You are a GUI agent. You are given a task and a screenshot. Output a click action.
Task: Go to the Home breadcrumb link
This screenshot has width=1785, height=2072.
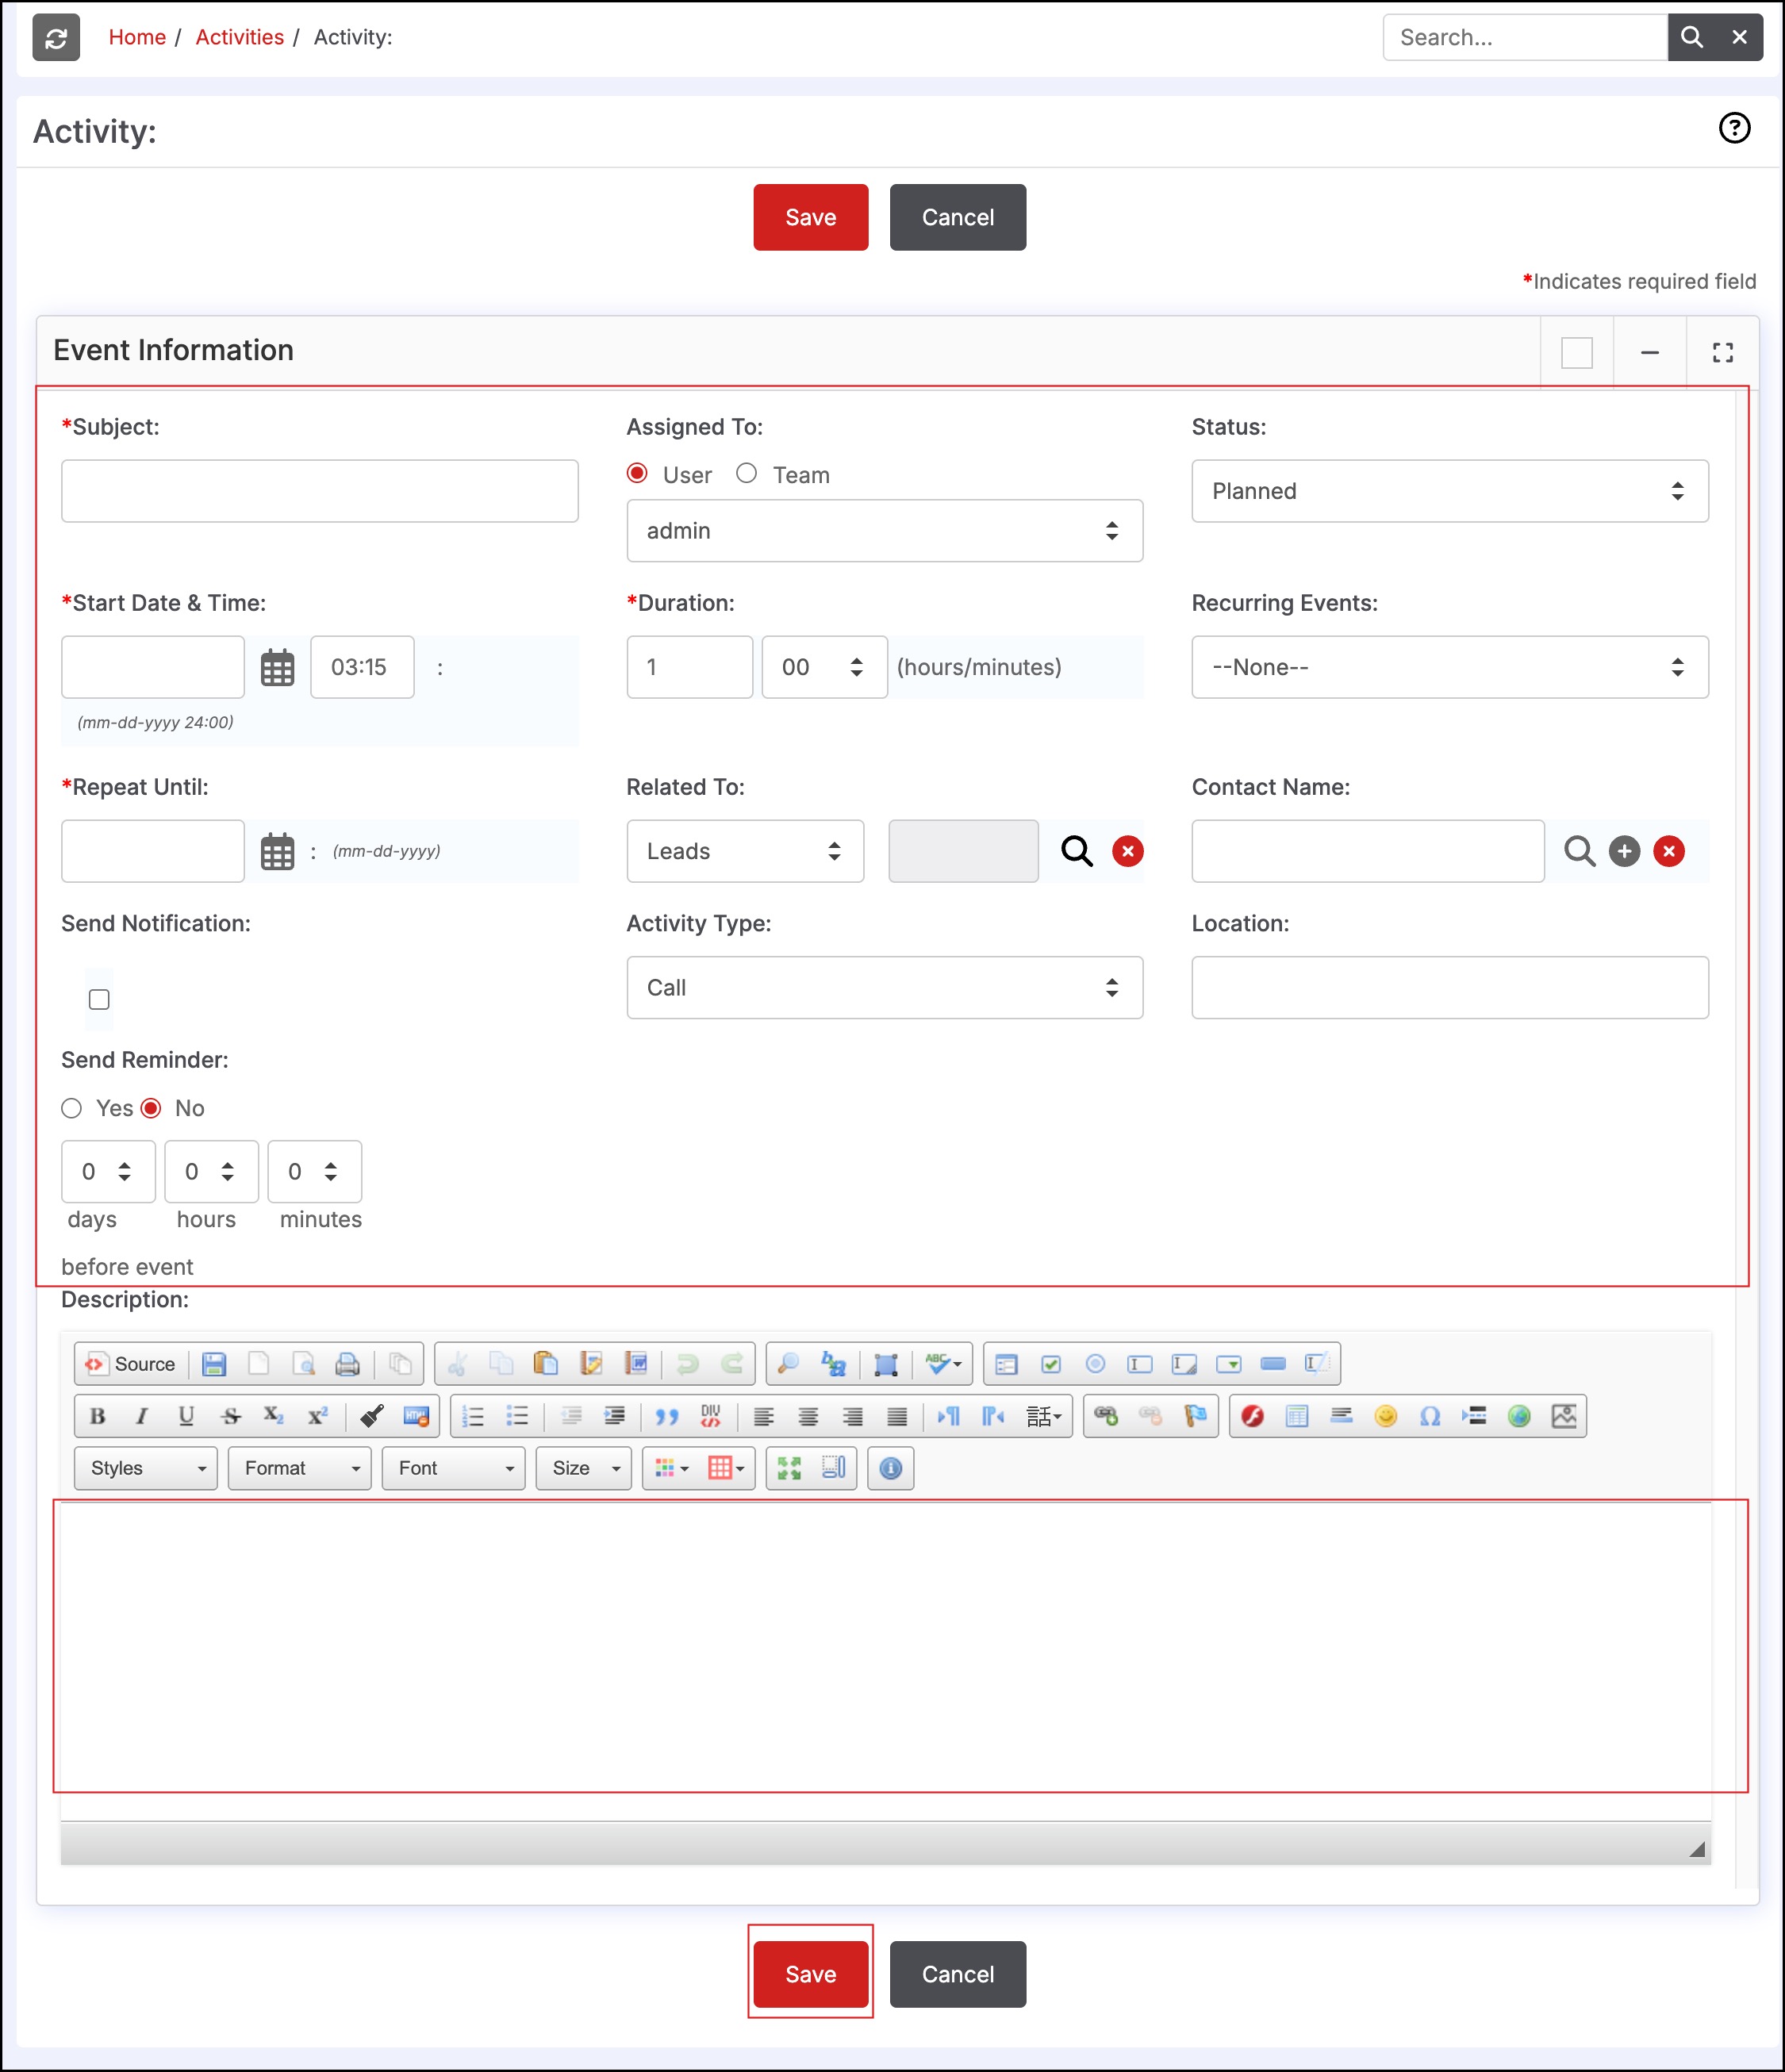tap(137, 37)
